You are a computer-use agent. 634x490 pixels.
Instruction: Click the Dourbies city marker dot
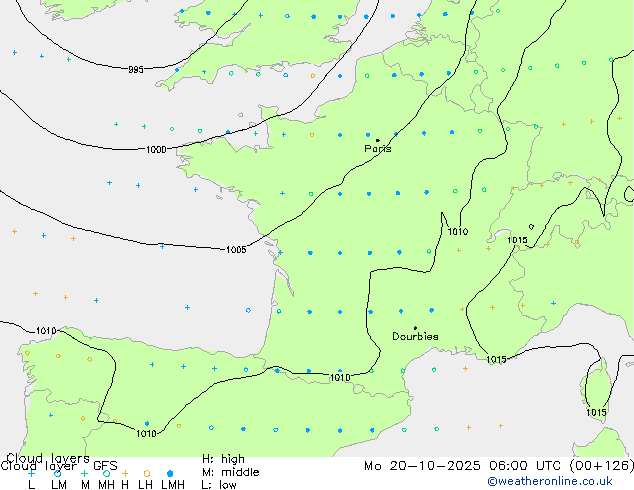(x=415, y=328)
